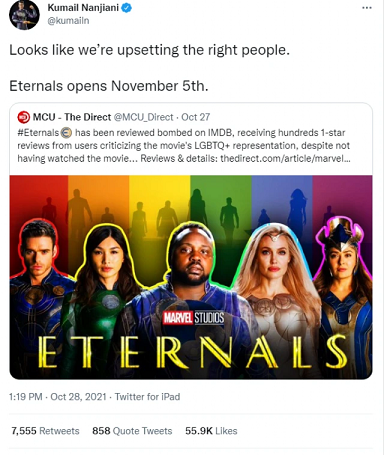Open the thedirect.com article link
Viewport: 384px width, 455px height.
(285, 158)
